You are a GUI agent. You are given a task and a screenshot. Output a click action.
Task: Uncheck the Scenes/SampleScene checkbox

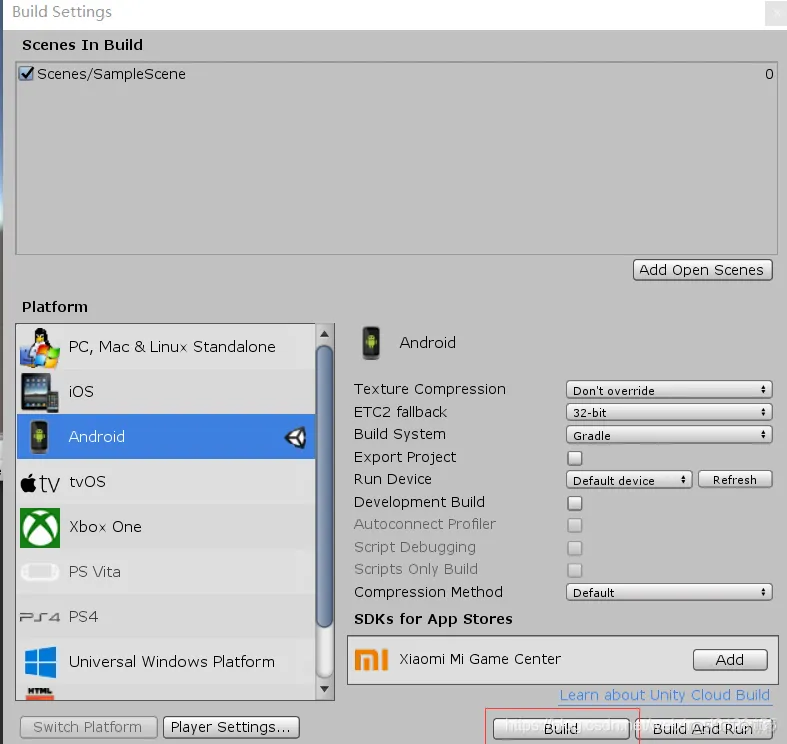coord(26,73)
